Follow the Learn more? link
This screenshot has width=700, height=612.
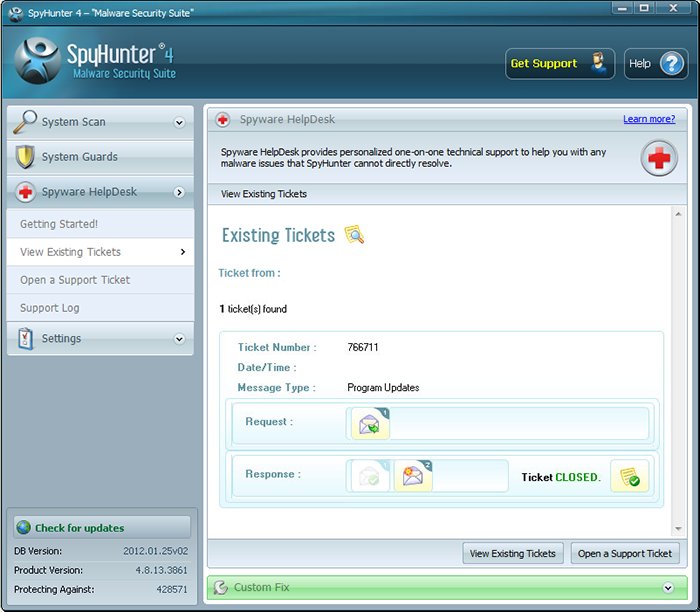point(648,119)
